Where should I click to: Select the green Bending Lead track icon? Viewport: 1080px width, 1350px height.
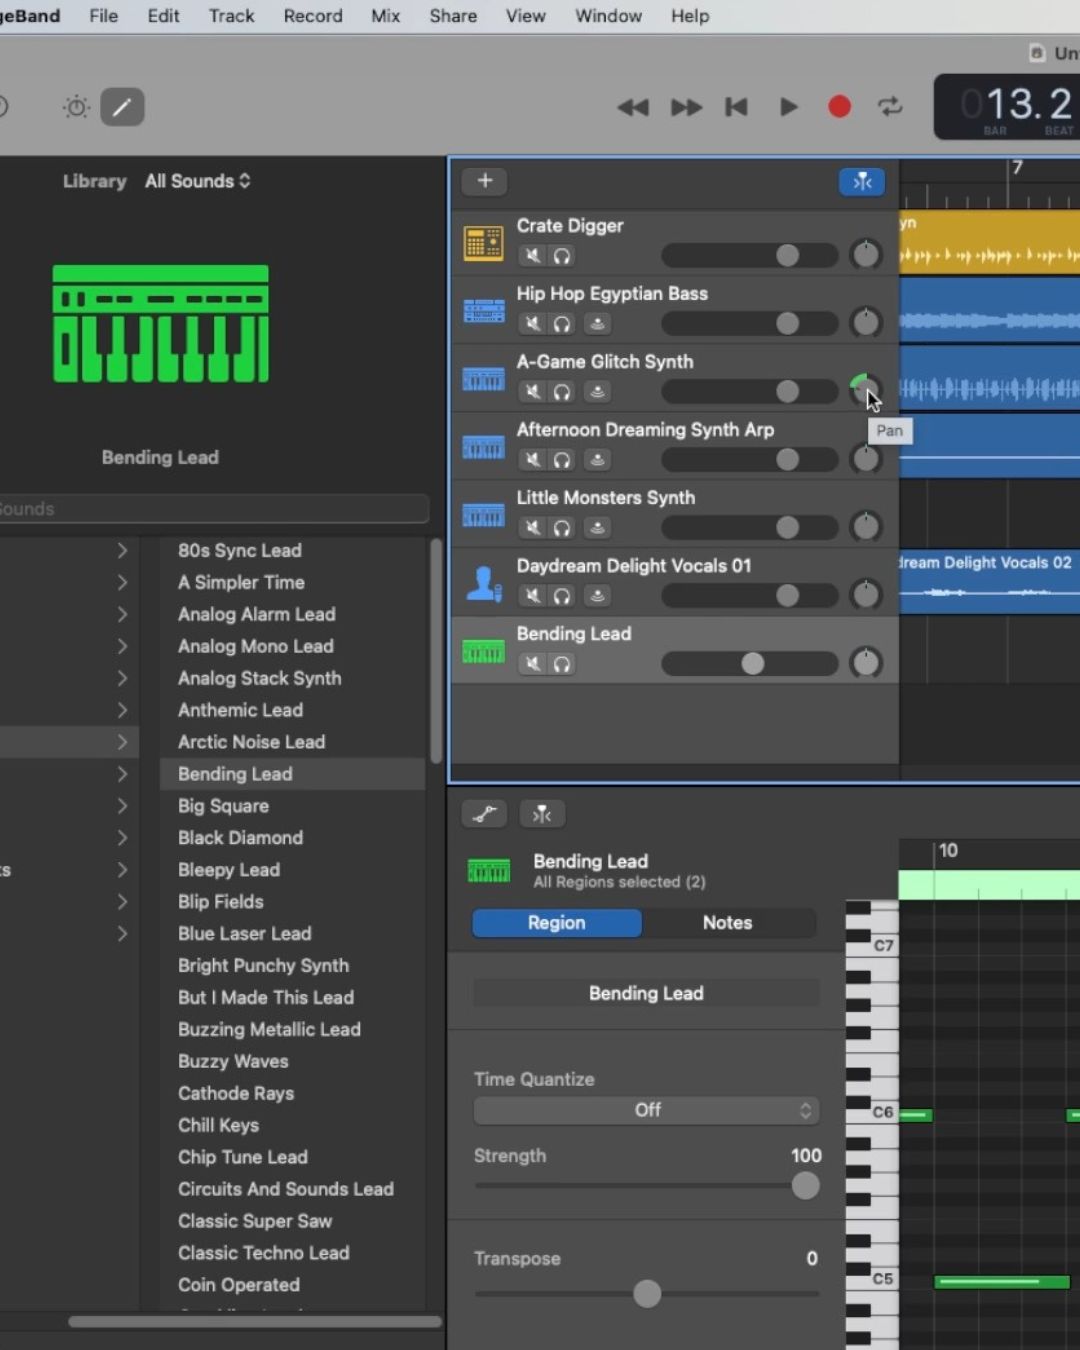click(484, 652)
